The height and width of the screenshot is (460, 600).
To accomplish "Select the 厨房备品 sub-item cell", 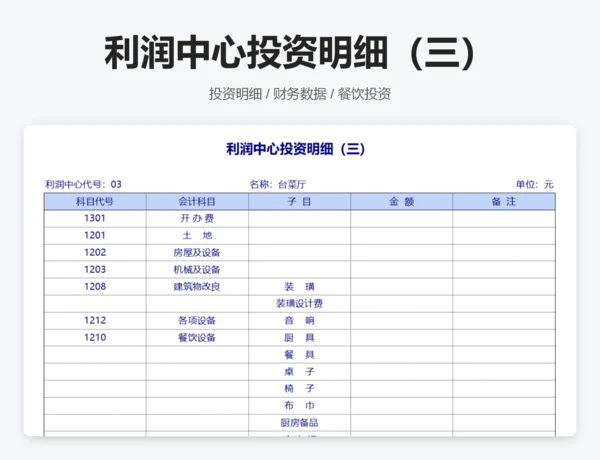I will point(299,422).
